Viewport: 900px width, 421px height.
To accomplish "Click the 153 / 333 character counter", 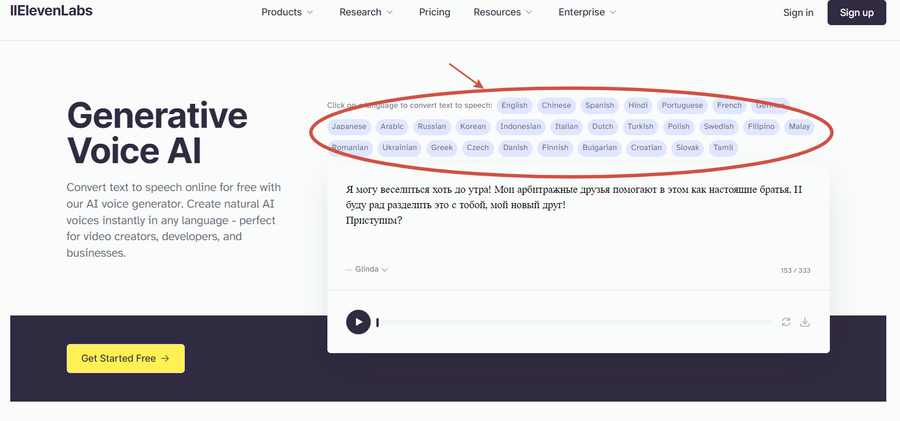I will 796,271.
